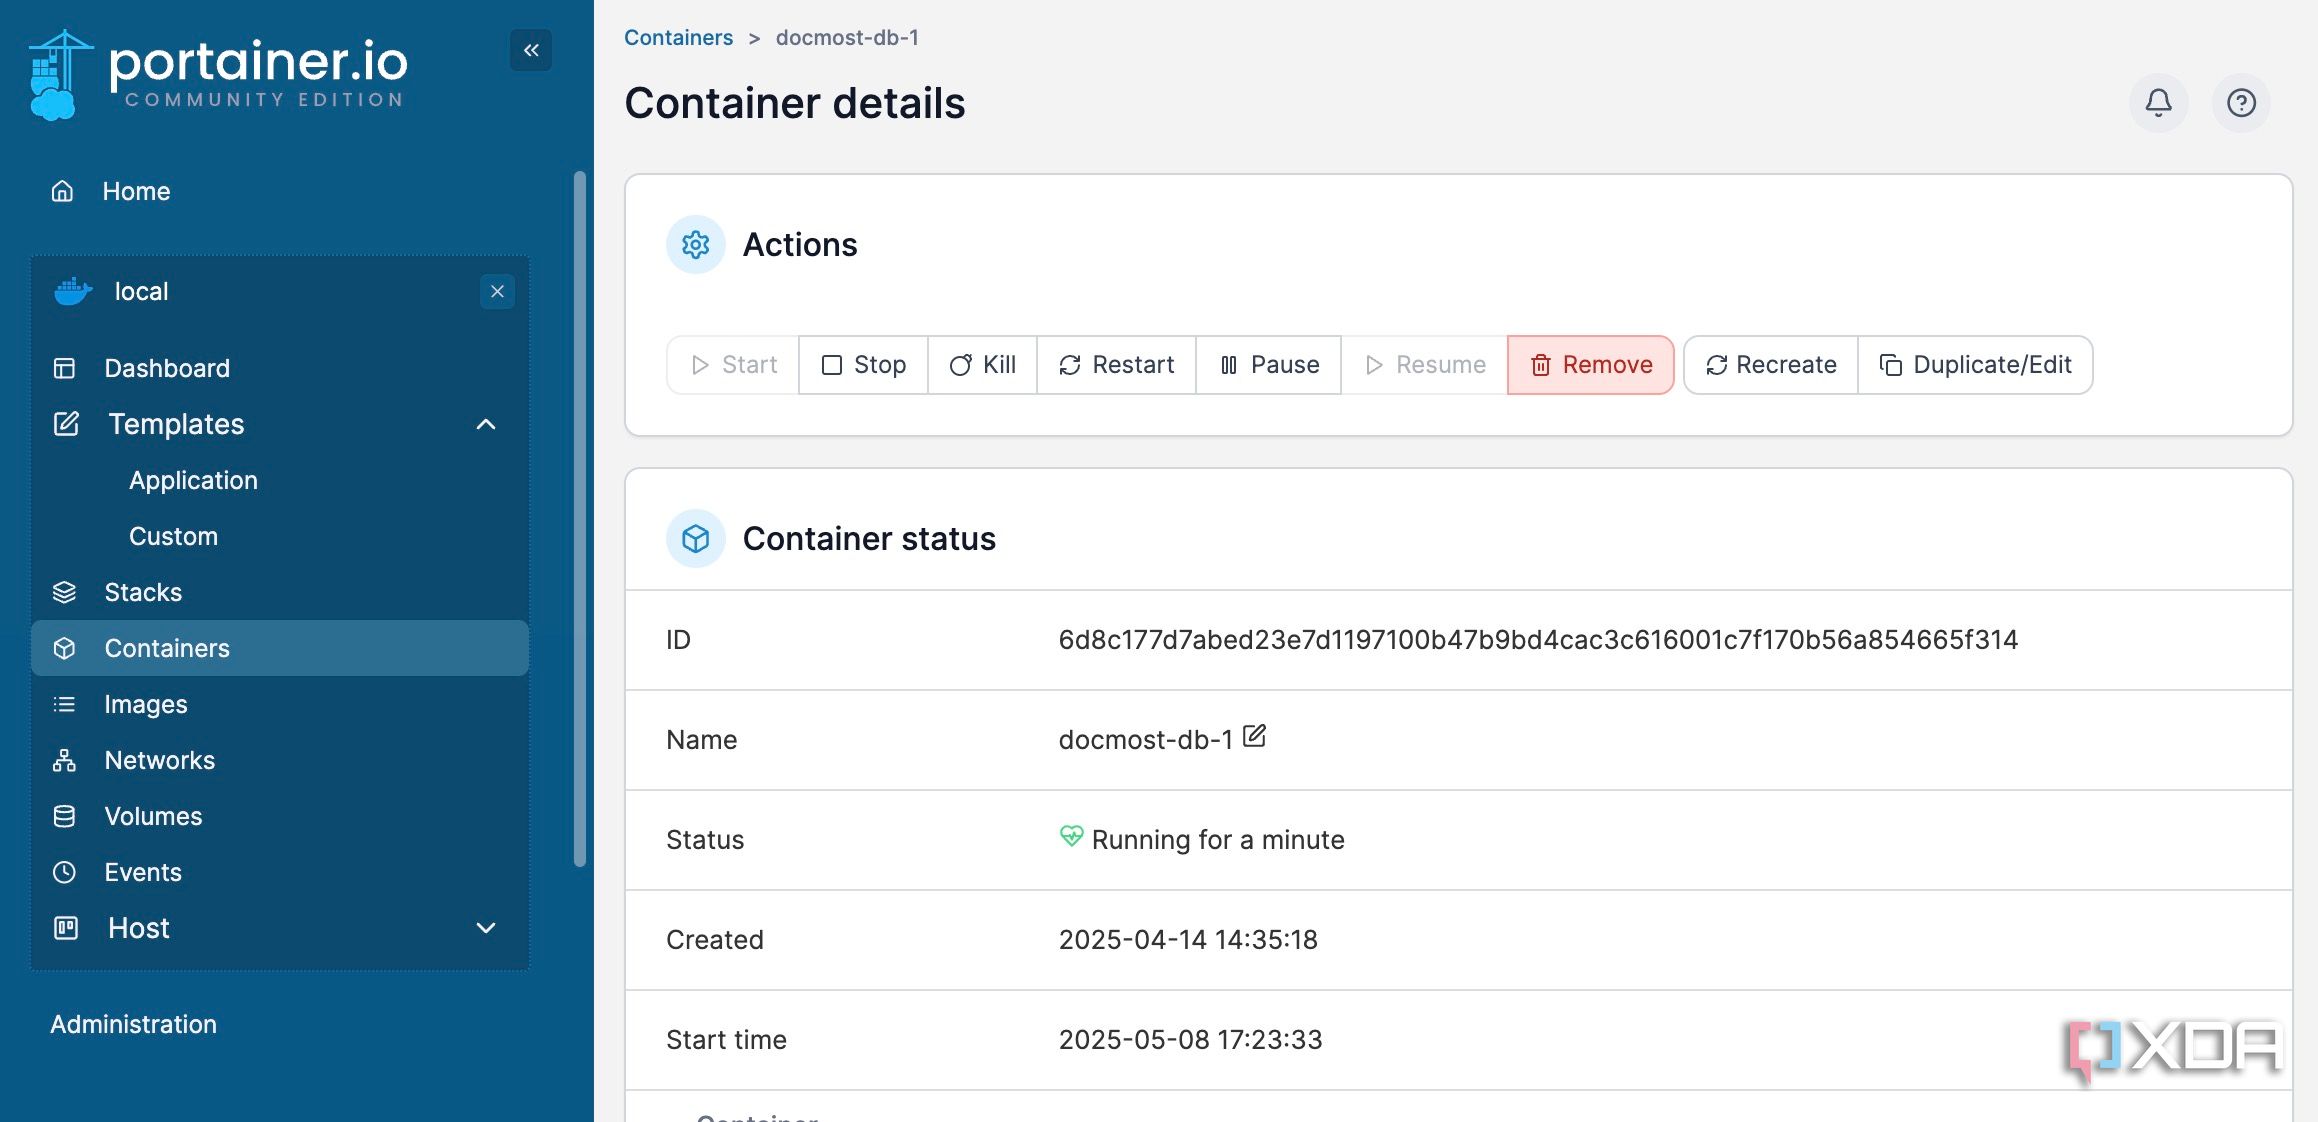Click 'Running for a minute' status text
Viewport: 2318px width, 1122px height.
1218,840
